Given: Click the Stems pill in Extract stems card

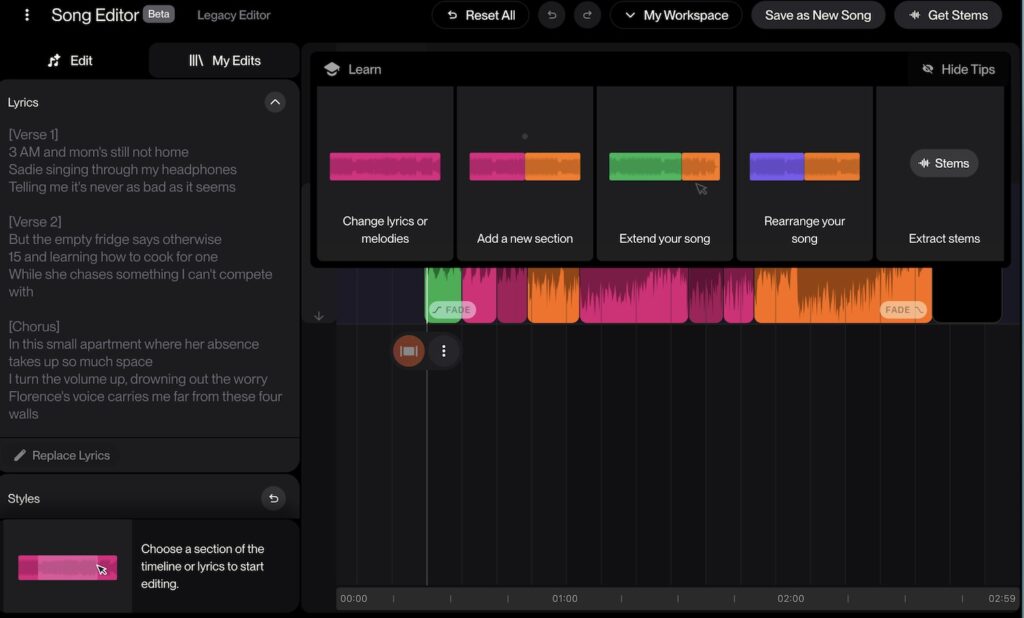Looking at the screenshot, I should (944, 163).
